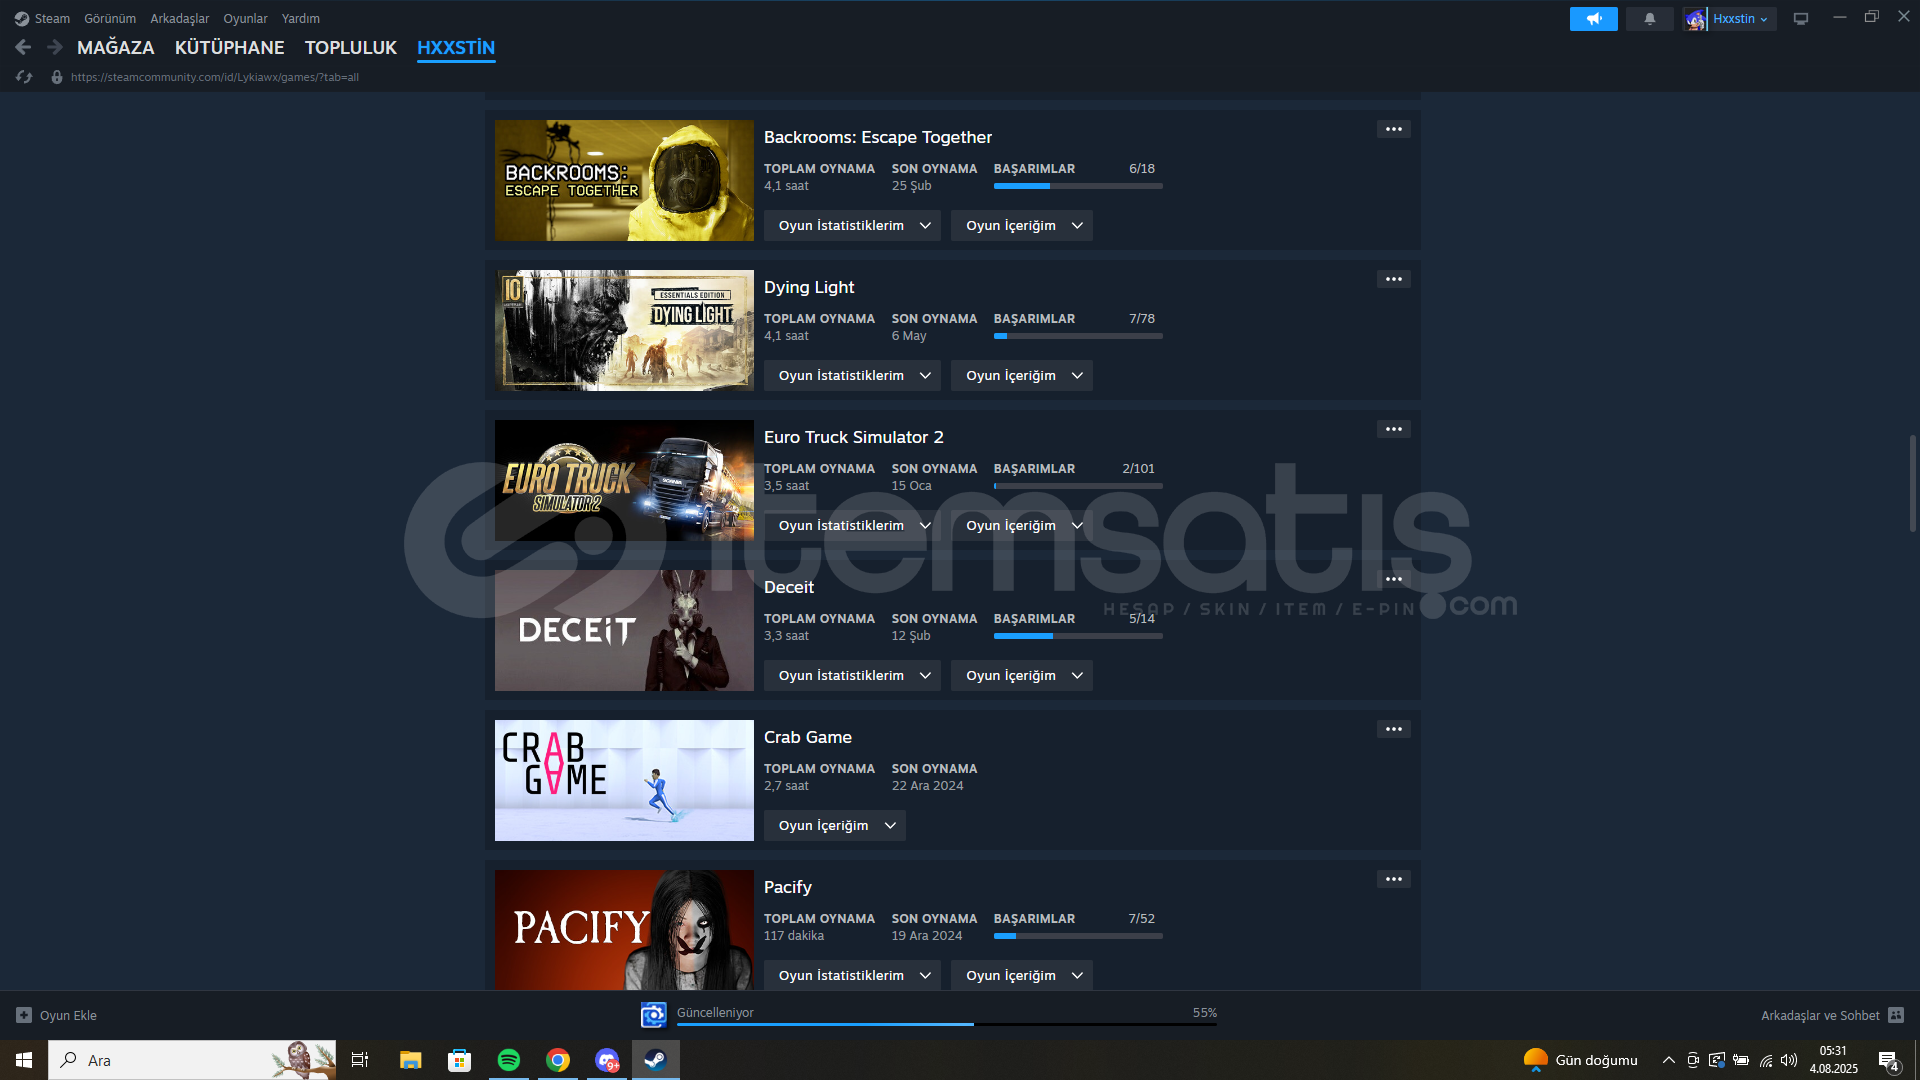The image size is (1920, 1080).
Task: Open Spotify from the taskbar
Action: (x=508, y=1060)
